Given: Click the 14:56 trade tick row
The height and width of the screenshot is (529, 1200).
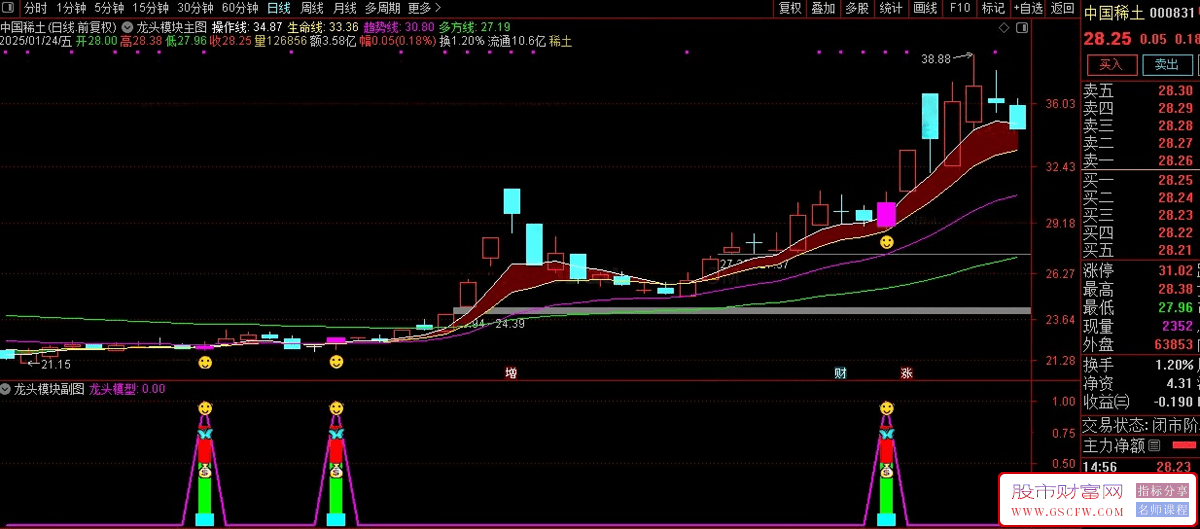Looking at the screenshot, I should point(1140,465).
